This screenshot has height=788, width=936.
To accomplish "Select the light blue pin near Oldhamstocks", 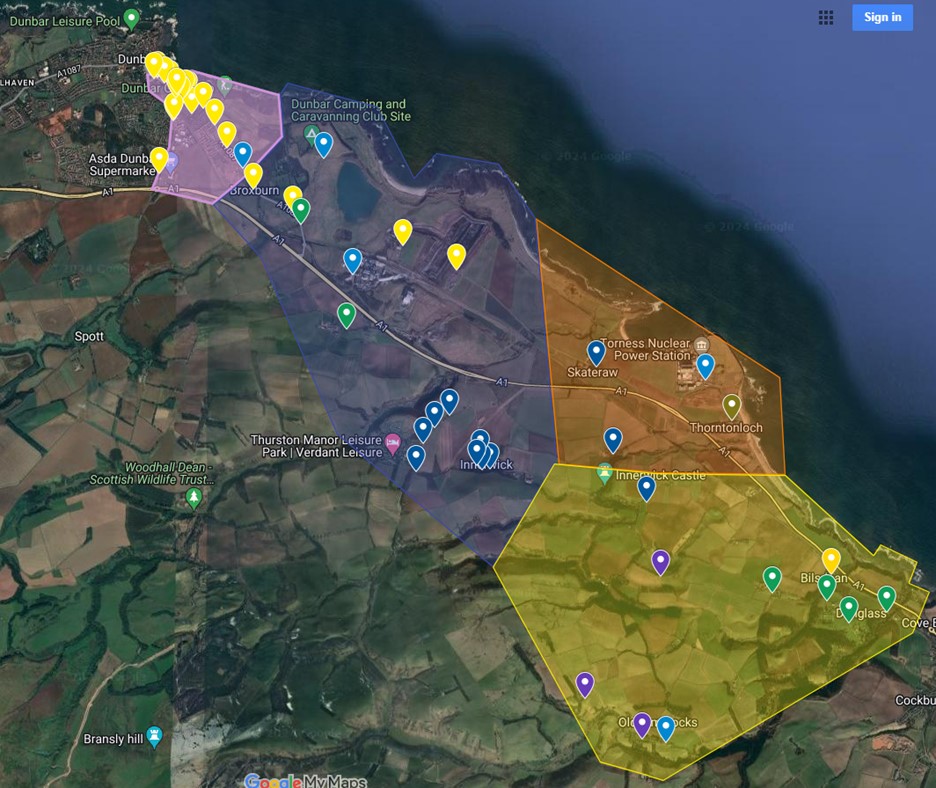I will 665,728.
